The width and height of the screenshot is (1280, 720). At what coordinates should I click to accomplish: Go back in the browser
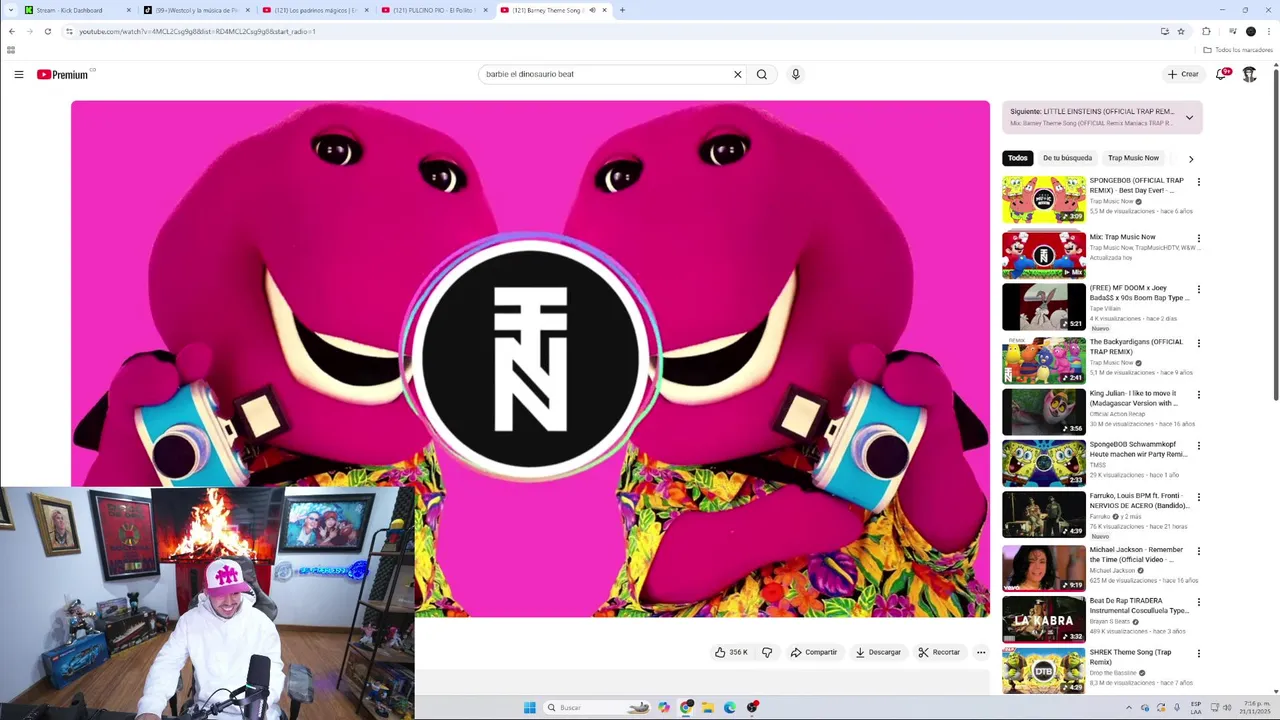pos(12,31)
